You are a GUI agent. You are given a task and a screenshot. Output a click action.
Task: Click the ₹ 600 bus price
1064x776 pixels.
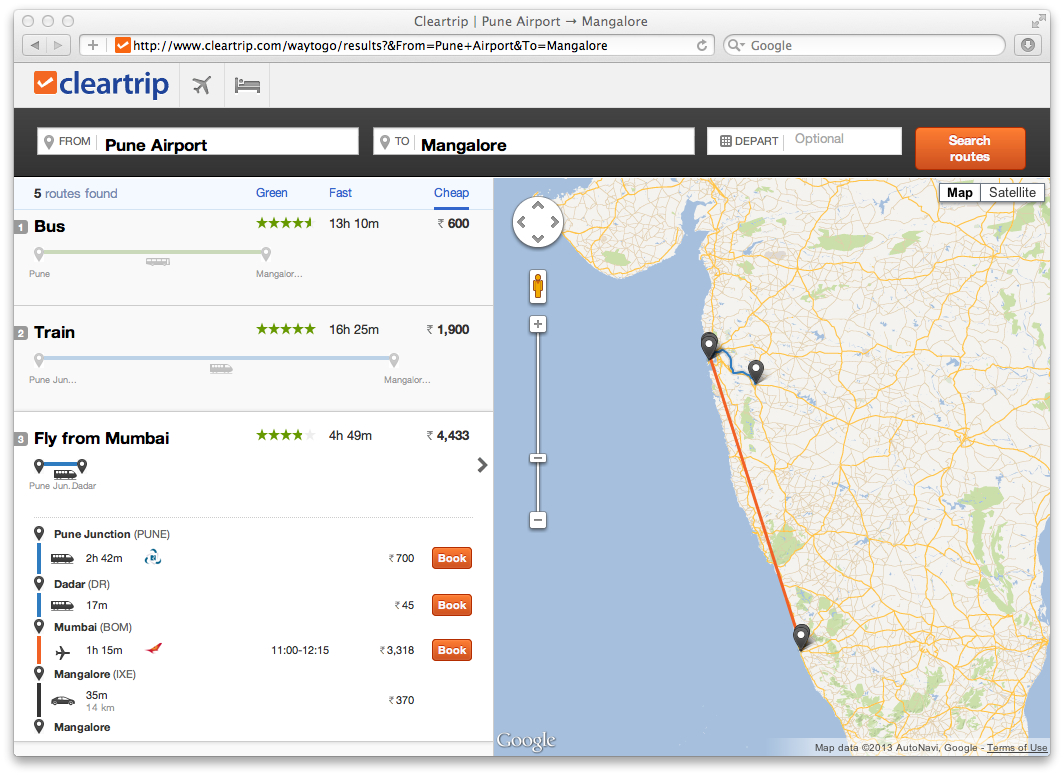tap(453, 223)
